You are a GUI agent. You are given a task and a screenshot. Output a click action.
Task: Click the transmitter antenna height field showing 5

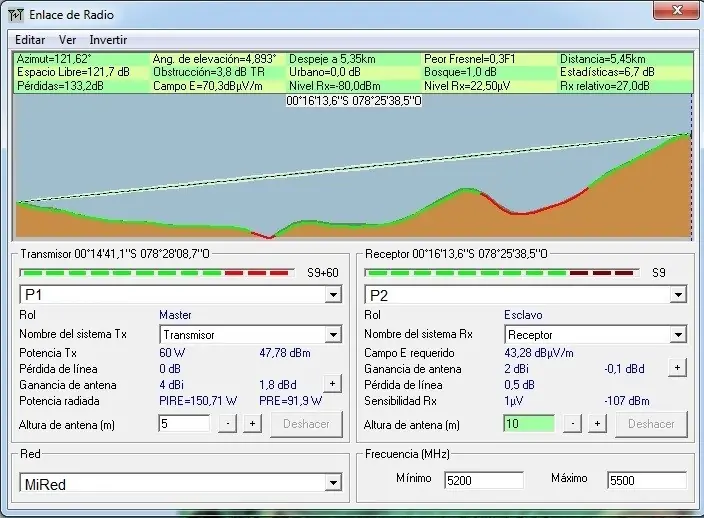point(184,423)
